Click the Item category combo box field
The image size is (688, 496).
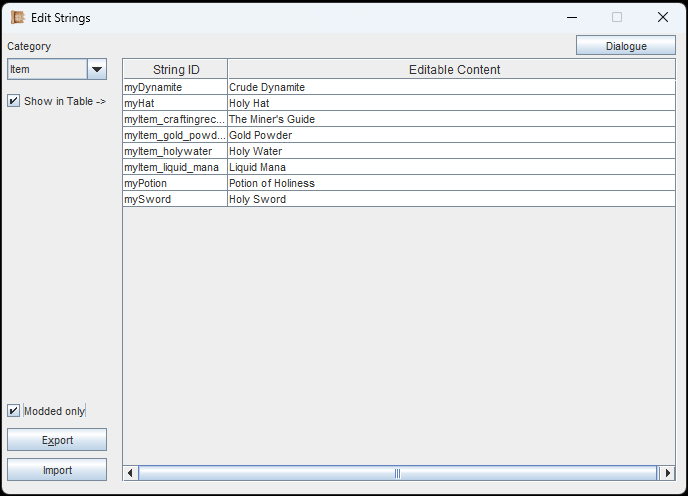(47, 69)
